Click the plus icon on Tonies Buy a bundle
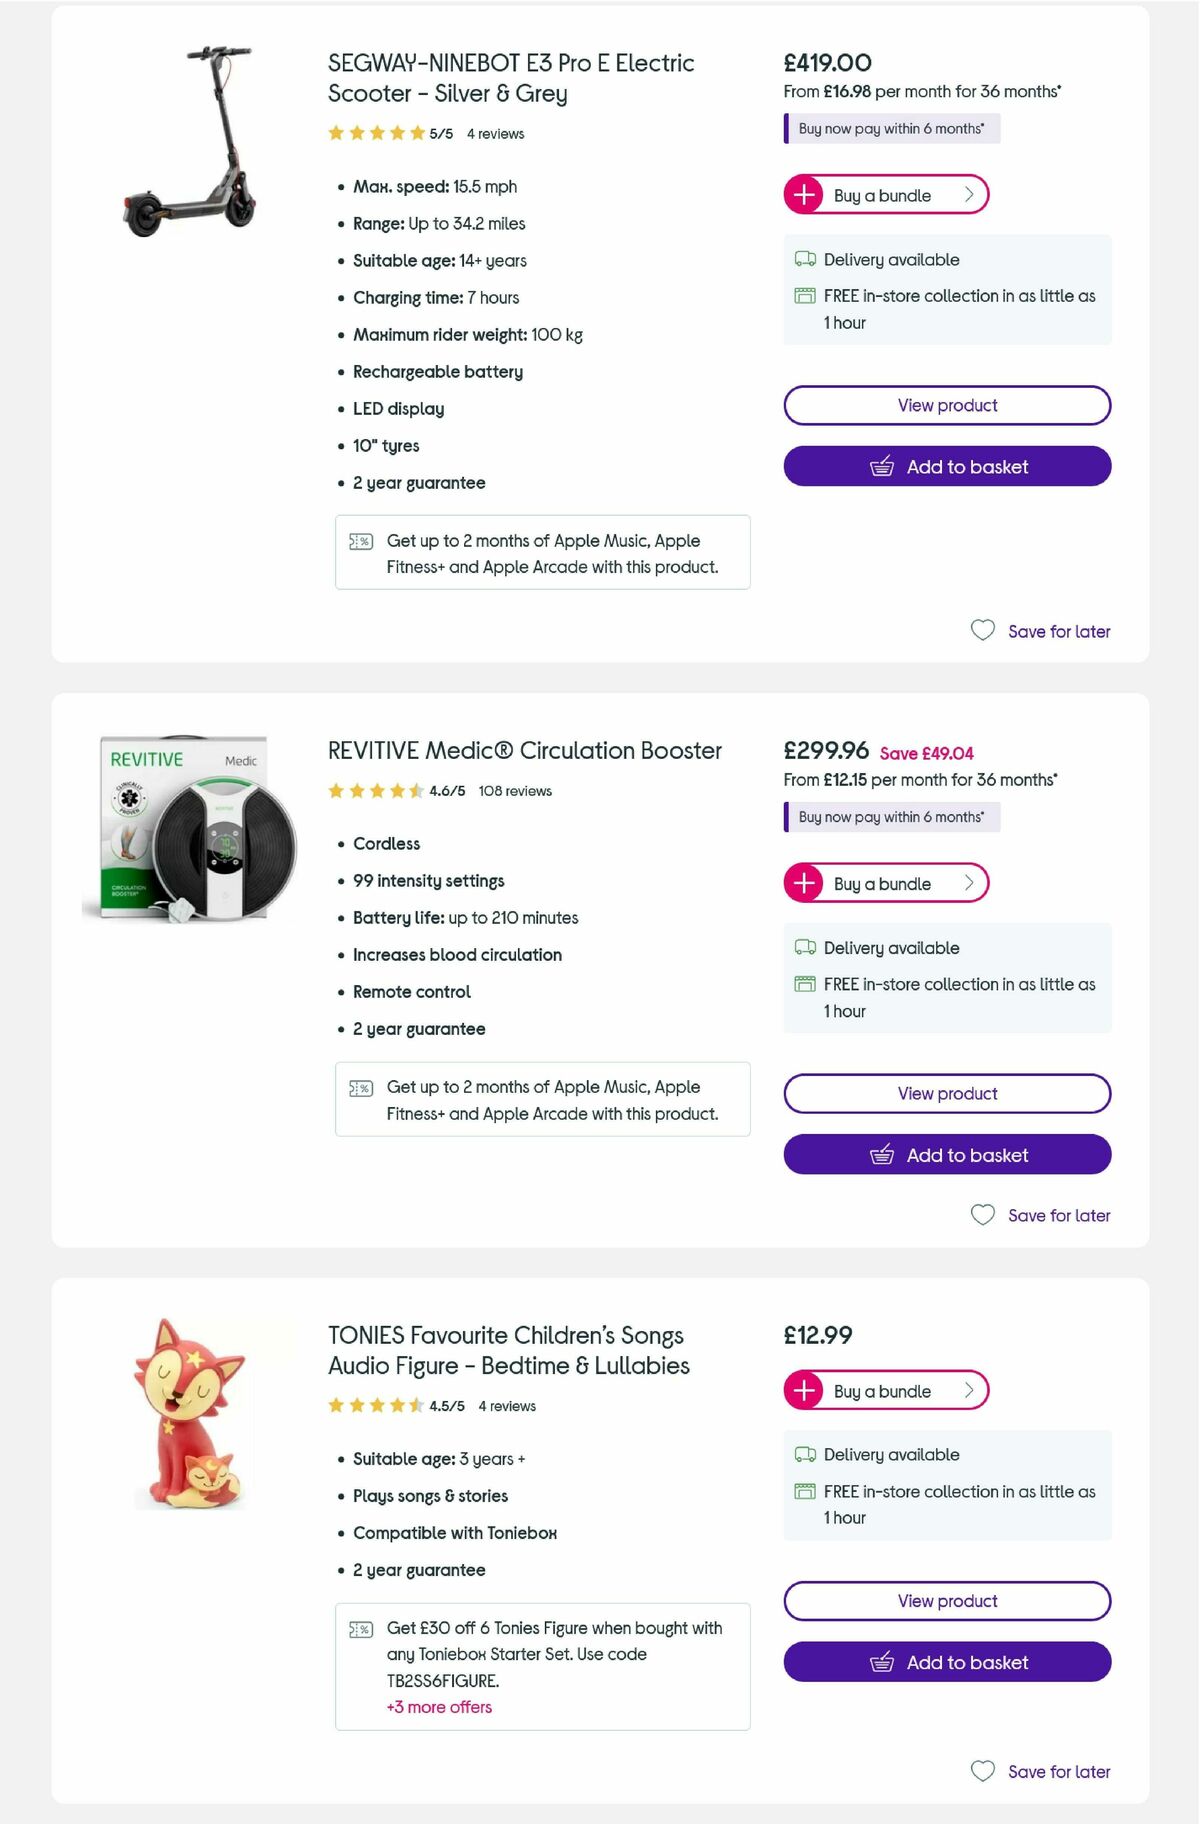 (x=804, y=1390)
